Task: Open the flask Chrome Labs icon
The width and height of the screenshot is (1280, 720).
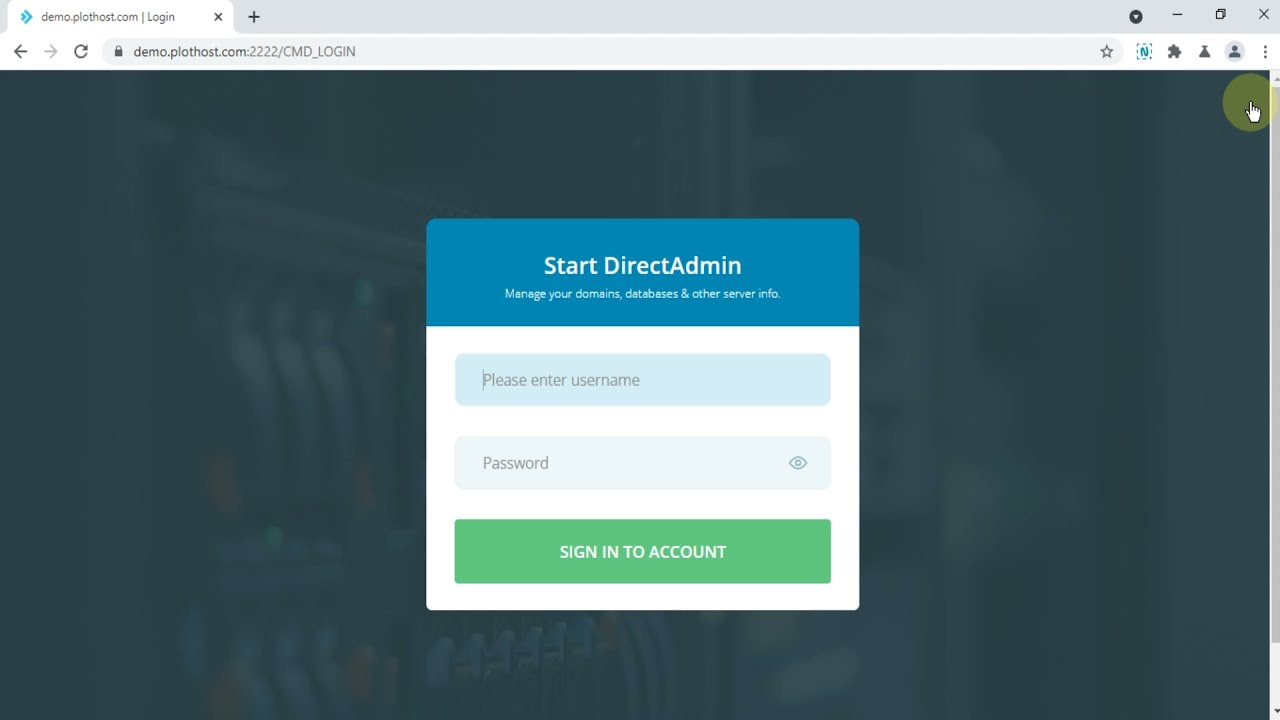Action: tap(1204, 51)
